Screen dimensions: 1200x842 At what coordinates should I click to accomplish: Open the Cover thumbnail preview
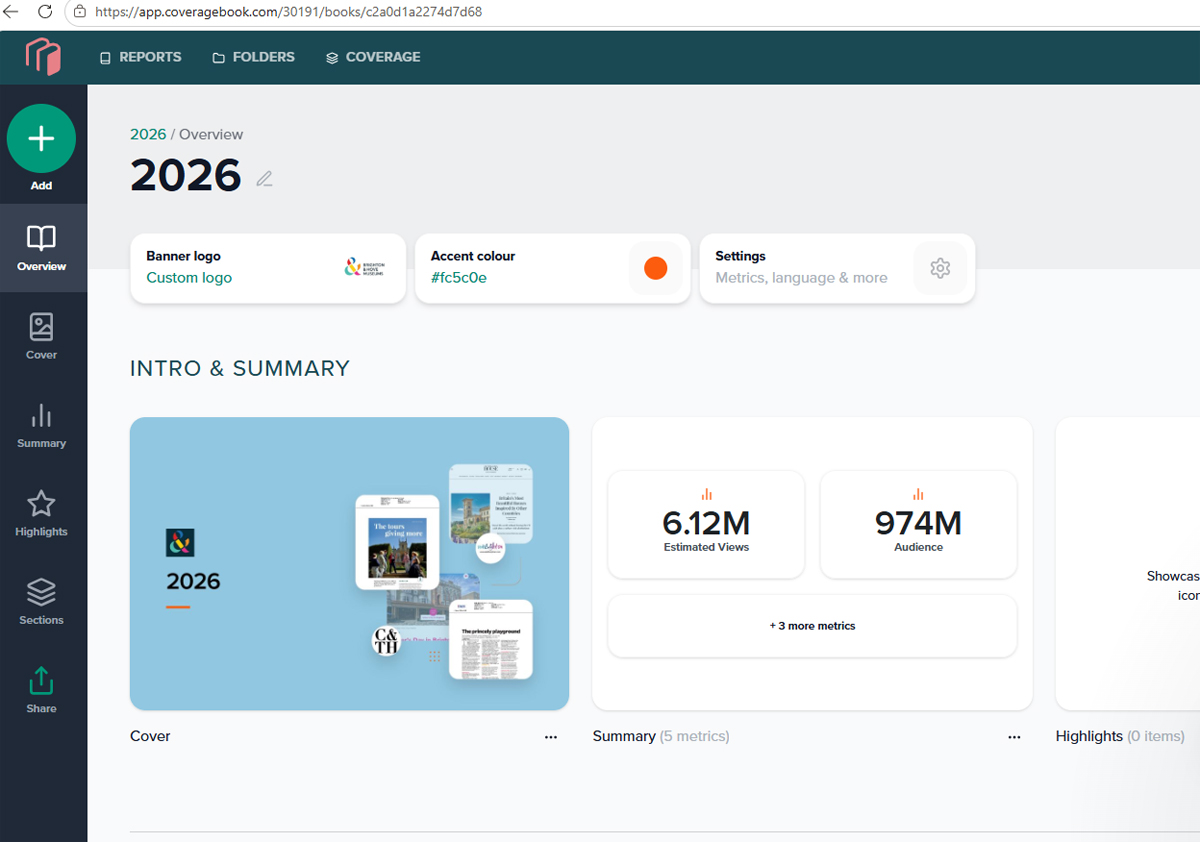[x=349, y=563]
